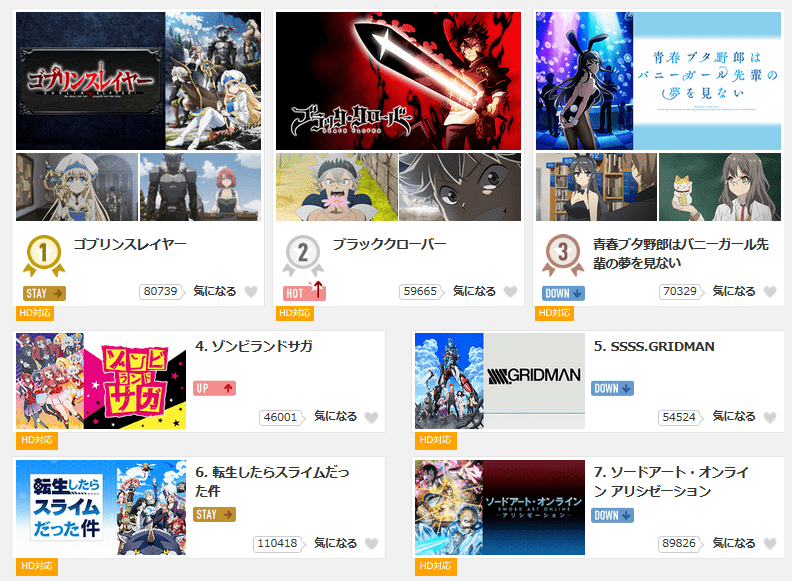Click 気になる label on ゴブリンスレイヤー card

pyautogui.click(x=215, y=292)
